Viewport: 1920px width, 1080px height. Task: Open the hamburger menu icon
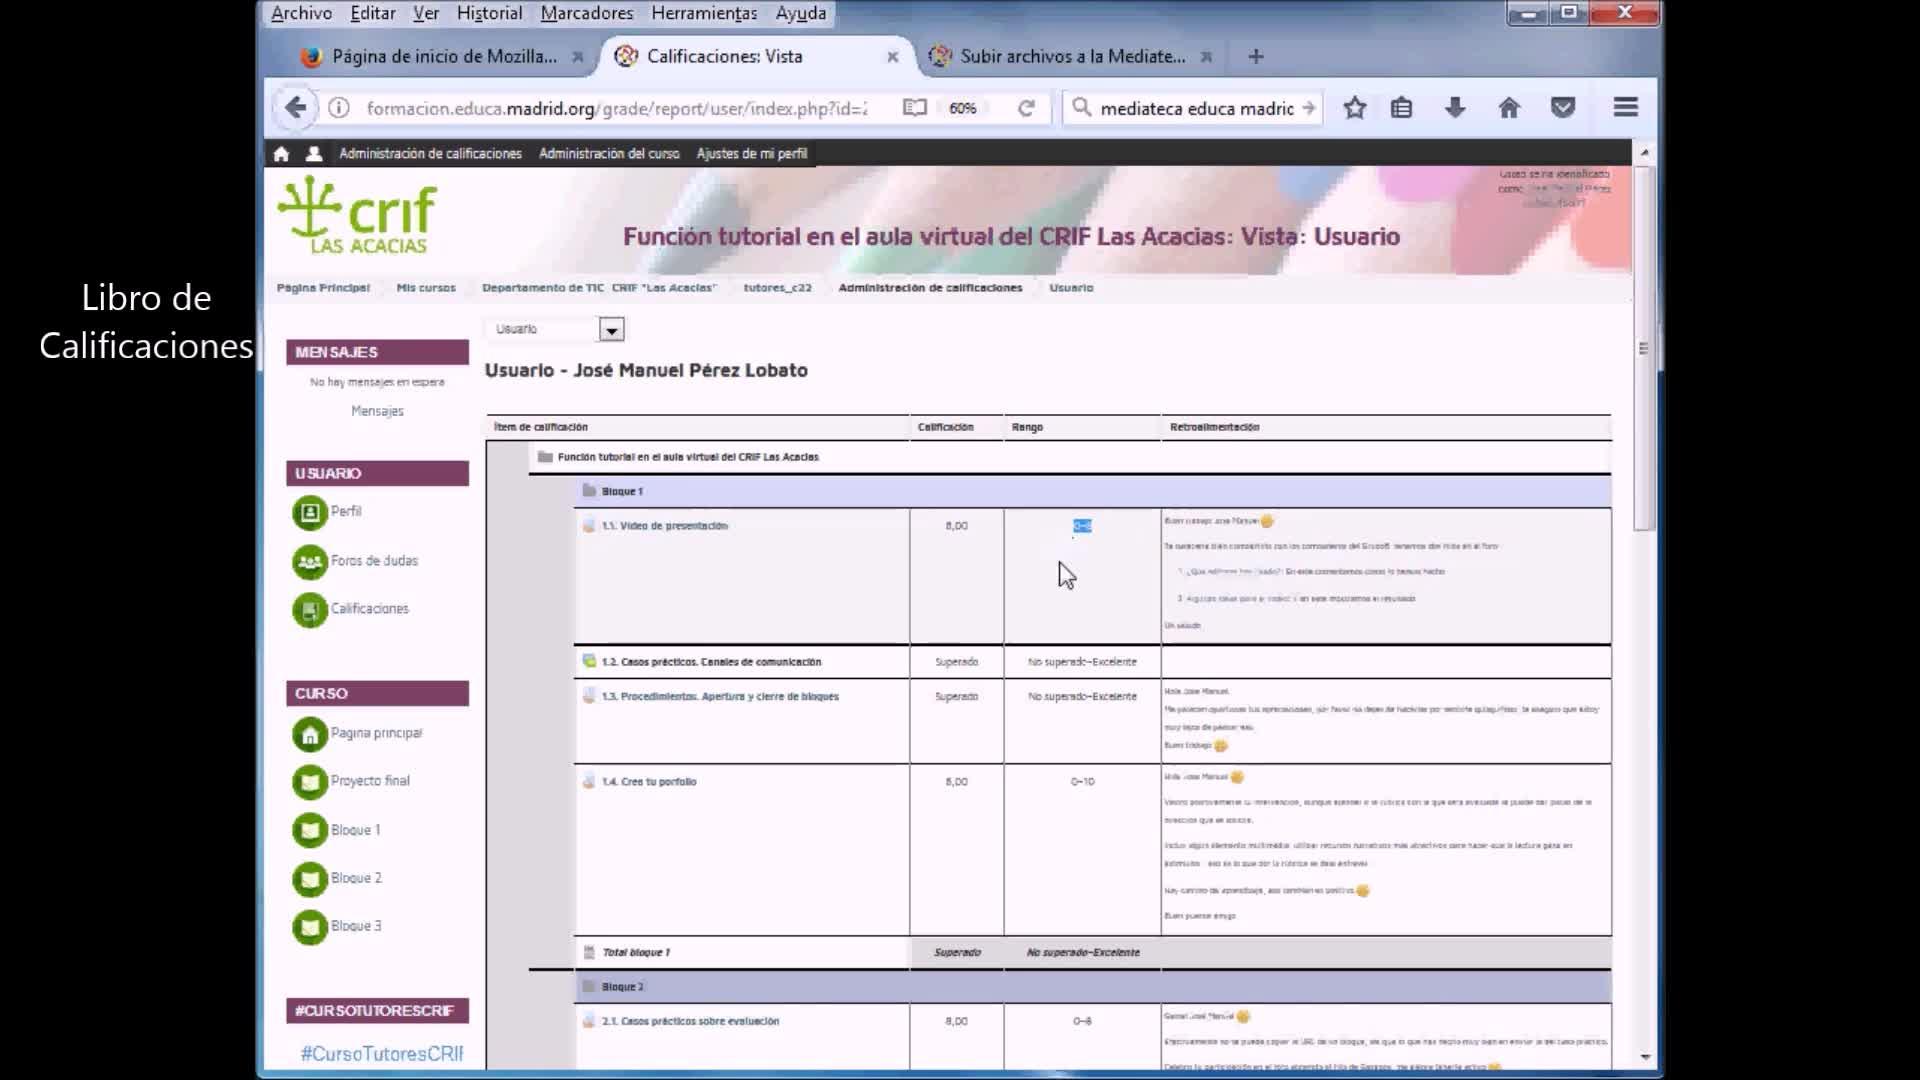1625,108
